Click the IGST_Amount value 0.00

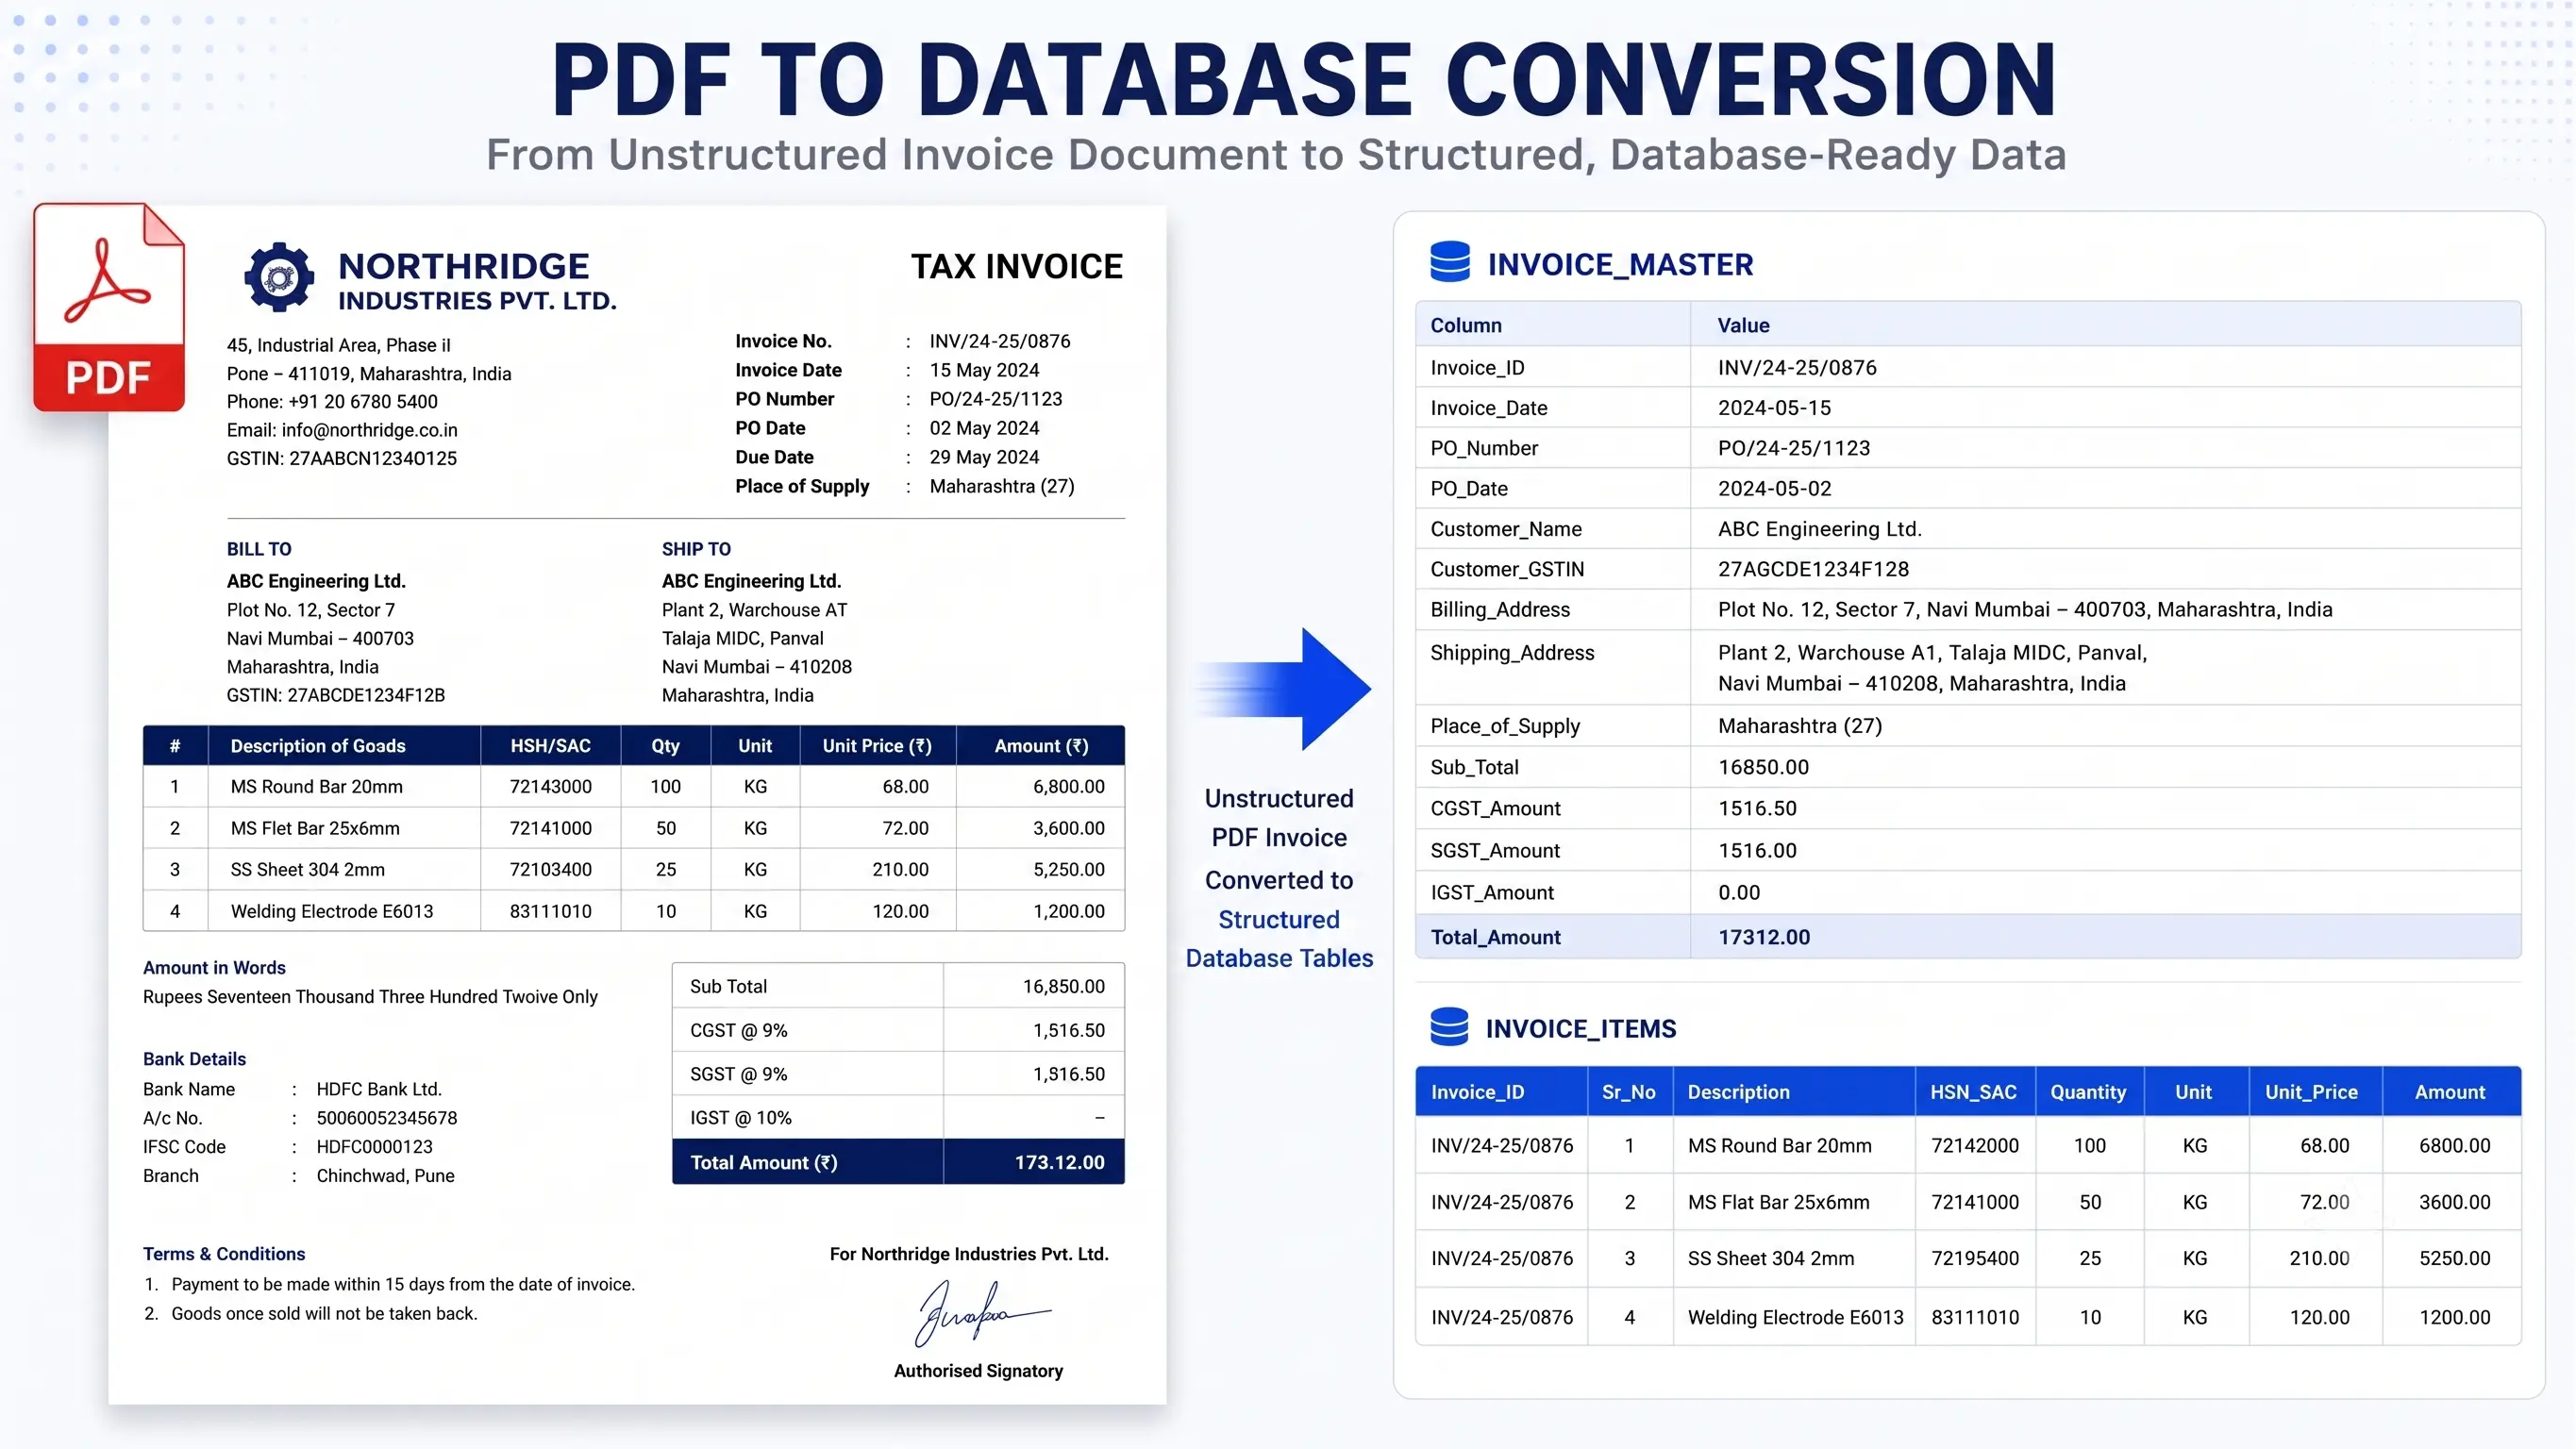pos(1738,893)
